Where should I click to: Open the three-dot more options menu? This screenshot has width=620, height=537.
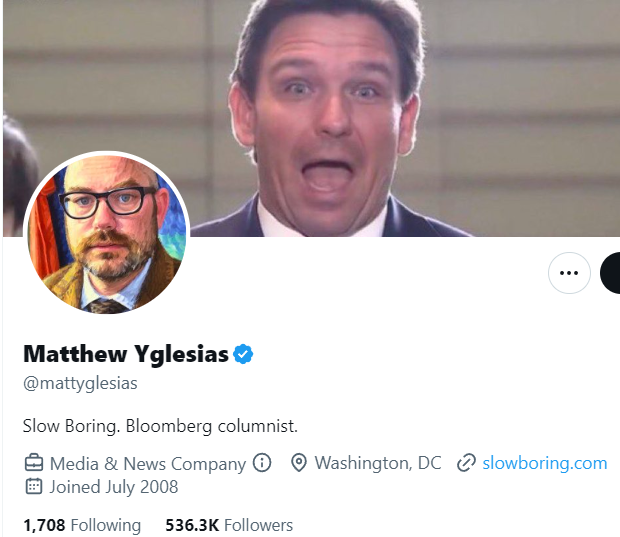tap(569, 272)
